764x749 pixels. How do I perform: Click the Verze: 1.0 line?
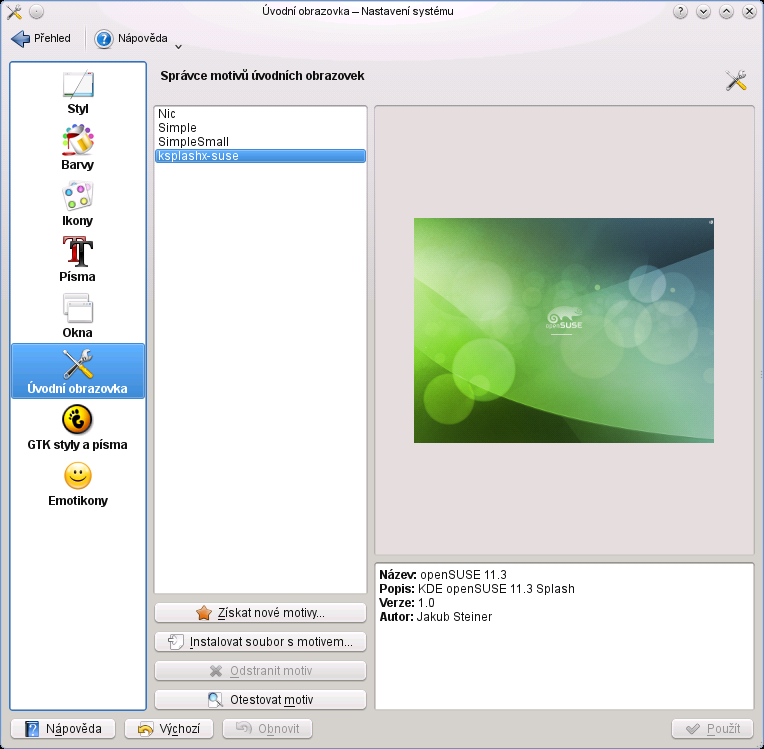pyautogui.click(x=407, y=603)
